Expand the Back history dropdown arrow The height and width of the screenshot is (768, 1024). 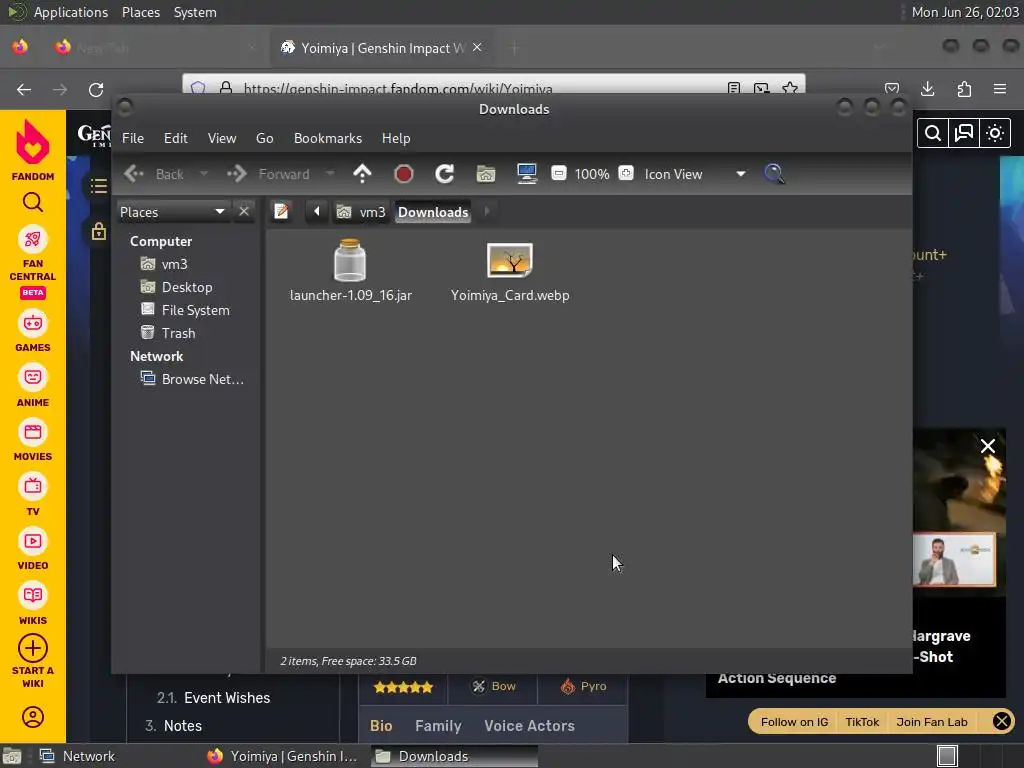(x=204, y=174)
